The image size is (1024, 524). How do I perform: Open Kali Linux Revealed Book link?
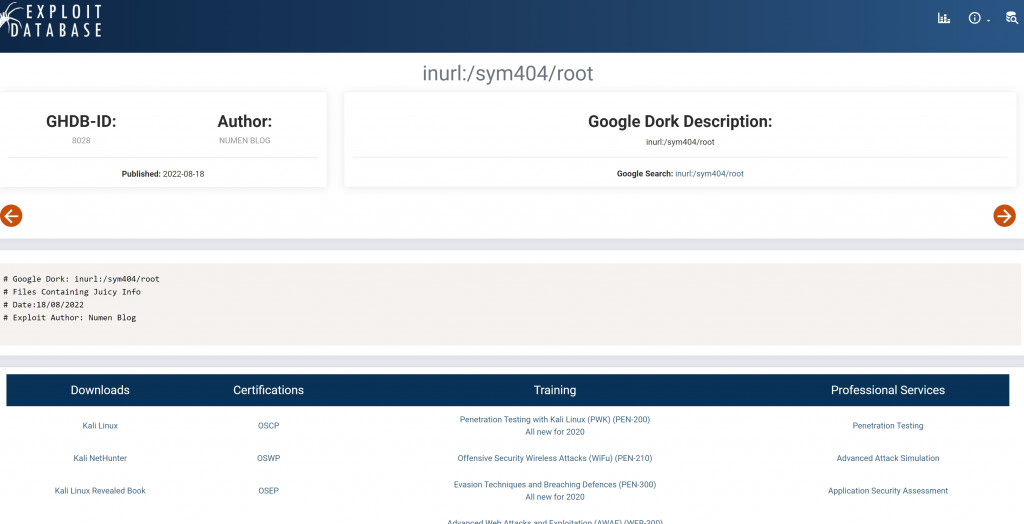pyautogui.click(x=100, y=491)
